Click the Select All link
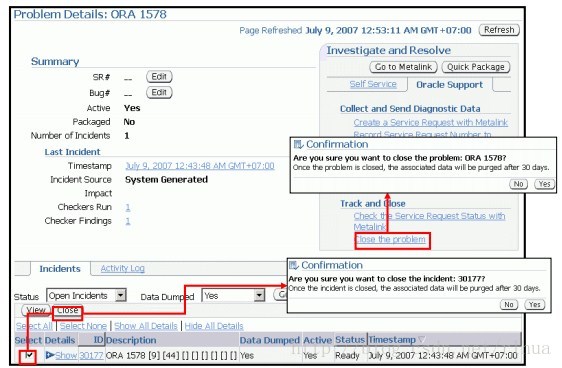 click(x=34, y=326)
